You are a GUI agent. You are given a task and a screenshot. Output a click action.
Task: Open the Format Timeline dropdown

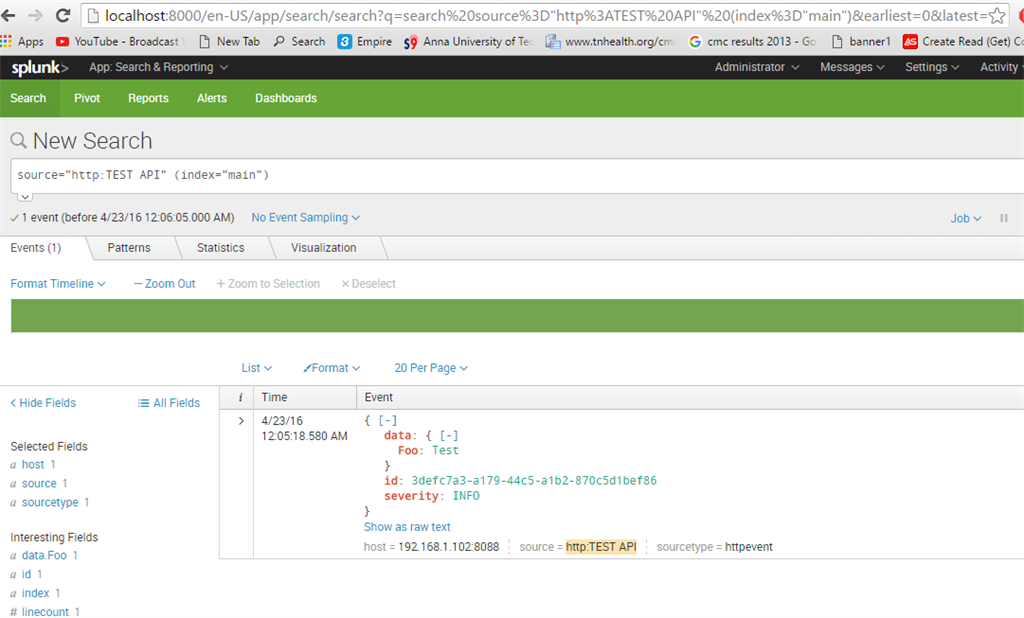pyautogui.click(x=57, y=284)
